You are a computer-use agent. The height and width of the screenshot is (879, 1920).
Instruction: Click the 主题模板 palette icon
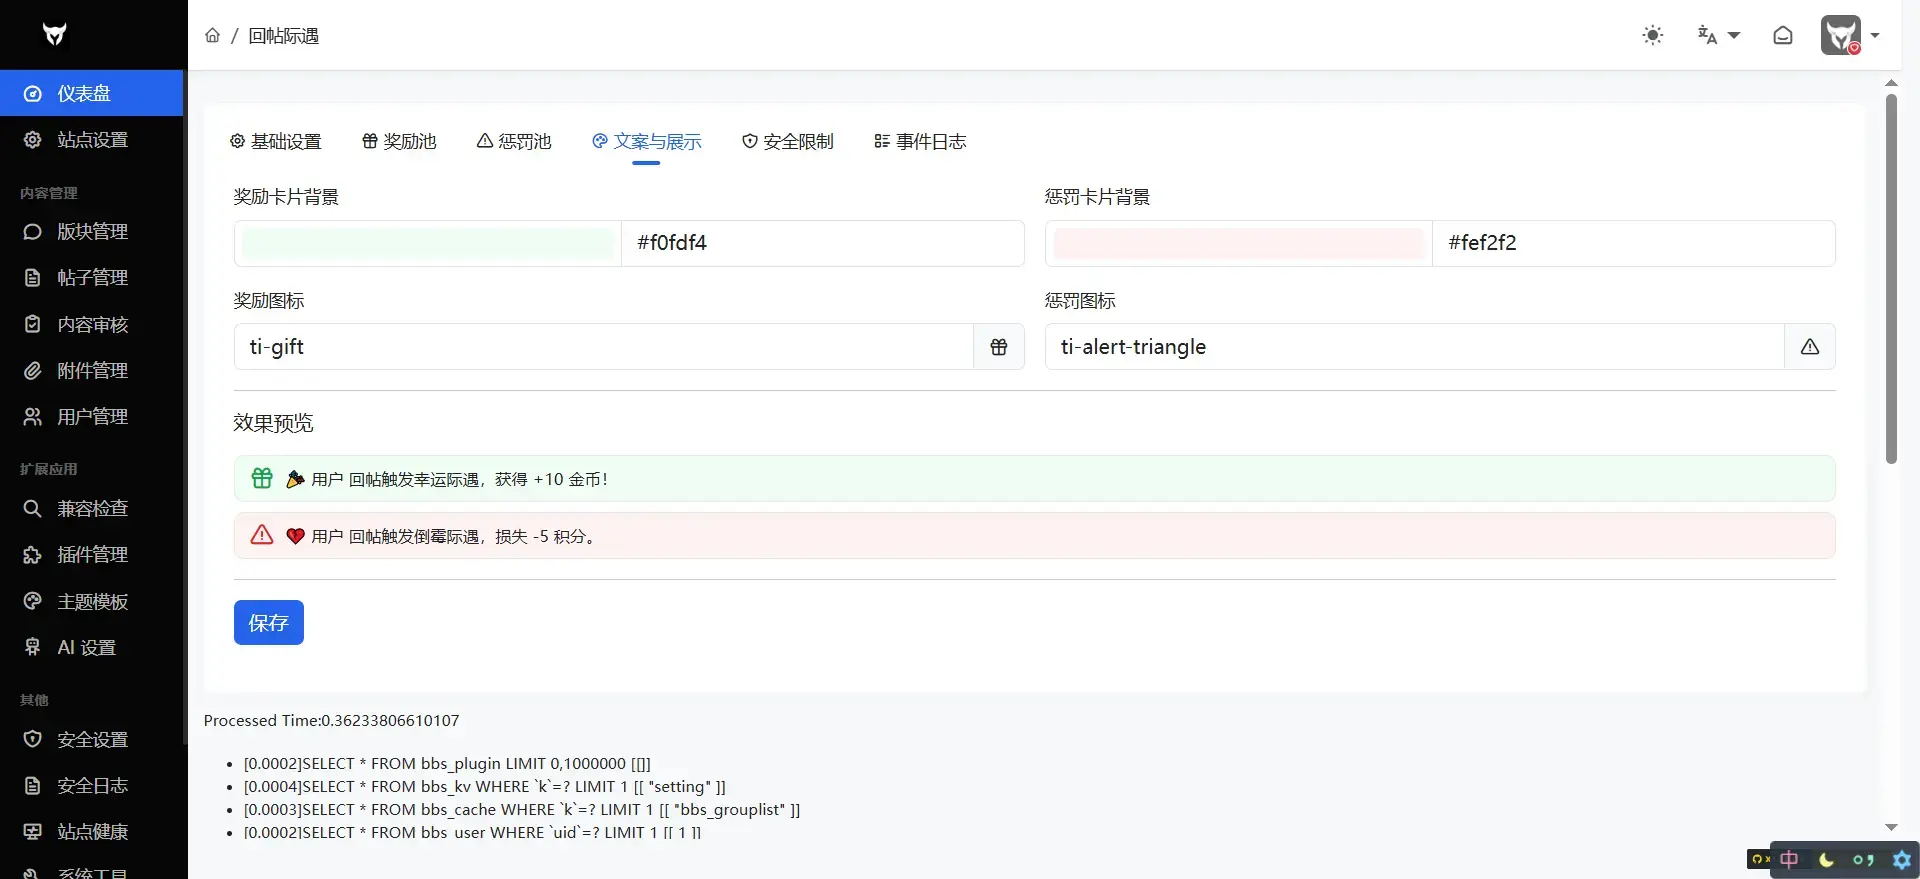pos(33,601)
